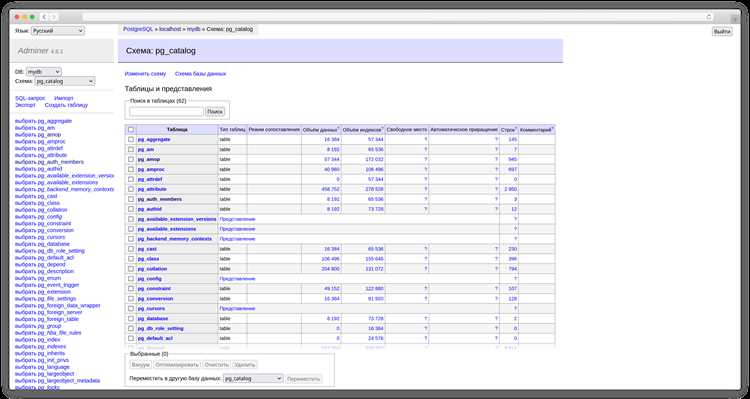Select выбрать pg_language in the sidebar
The width and height of the screenshot is (750, 399).
[x=43, y=367]
